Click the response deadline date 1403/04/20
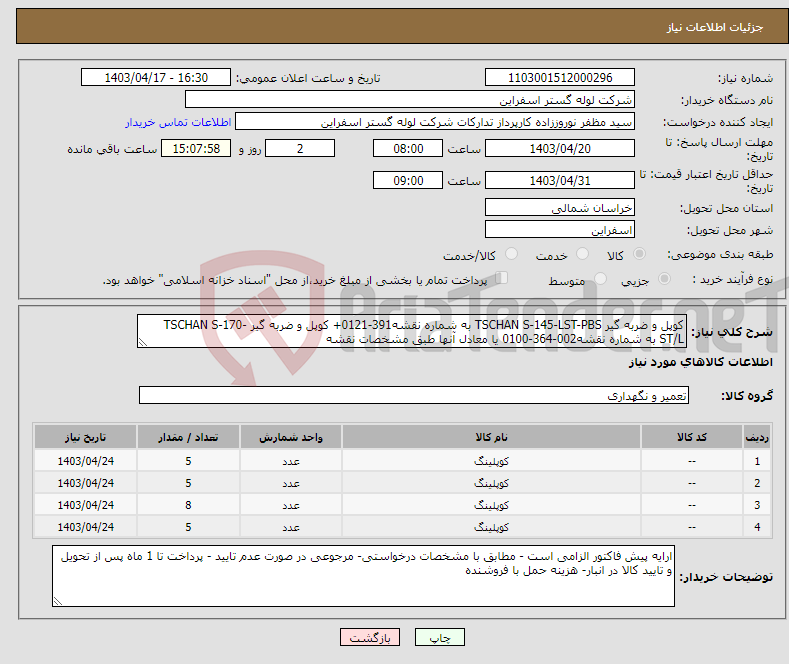 (560, 148)
